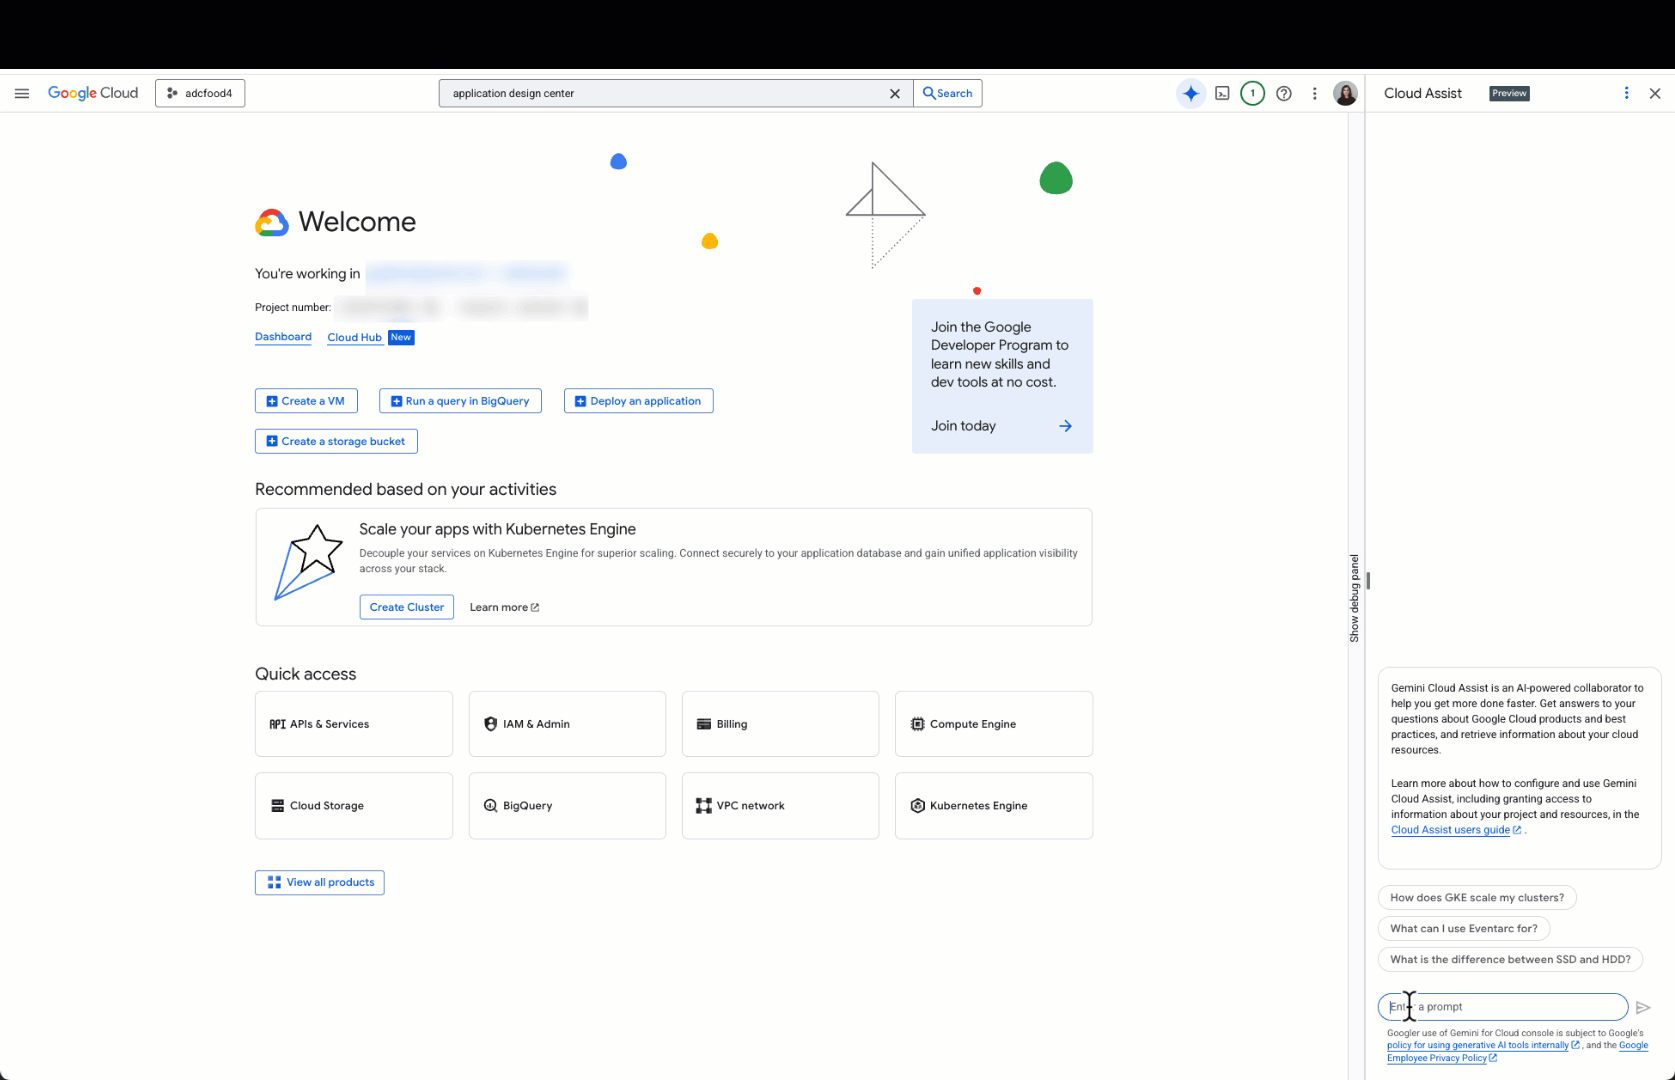
Task: Click the Enter a prompt field
Action: coord(1500,1007)
